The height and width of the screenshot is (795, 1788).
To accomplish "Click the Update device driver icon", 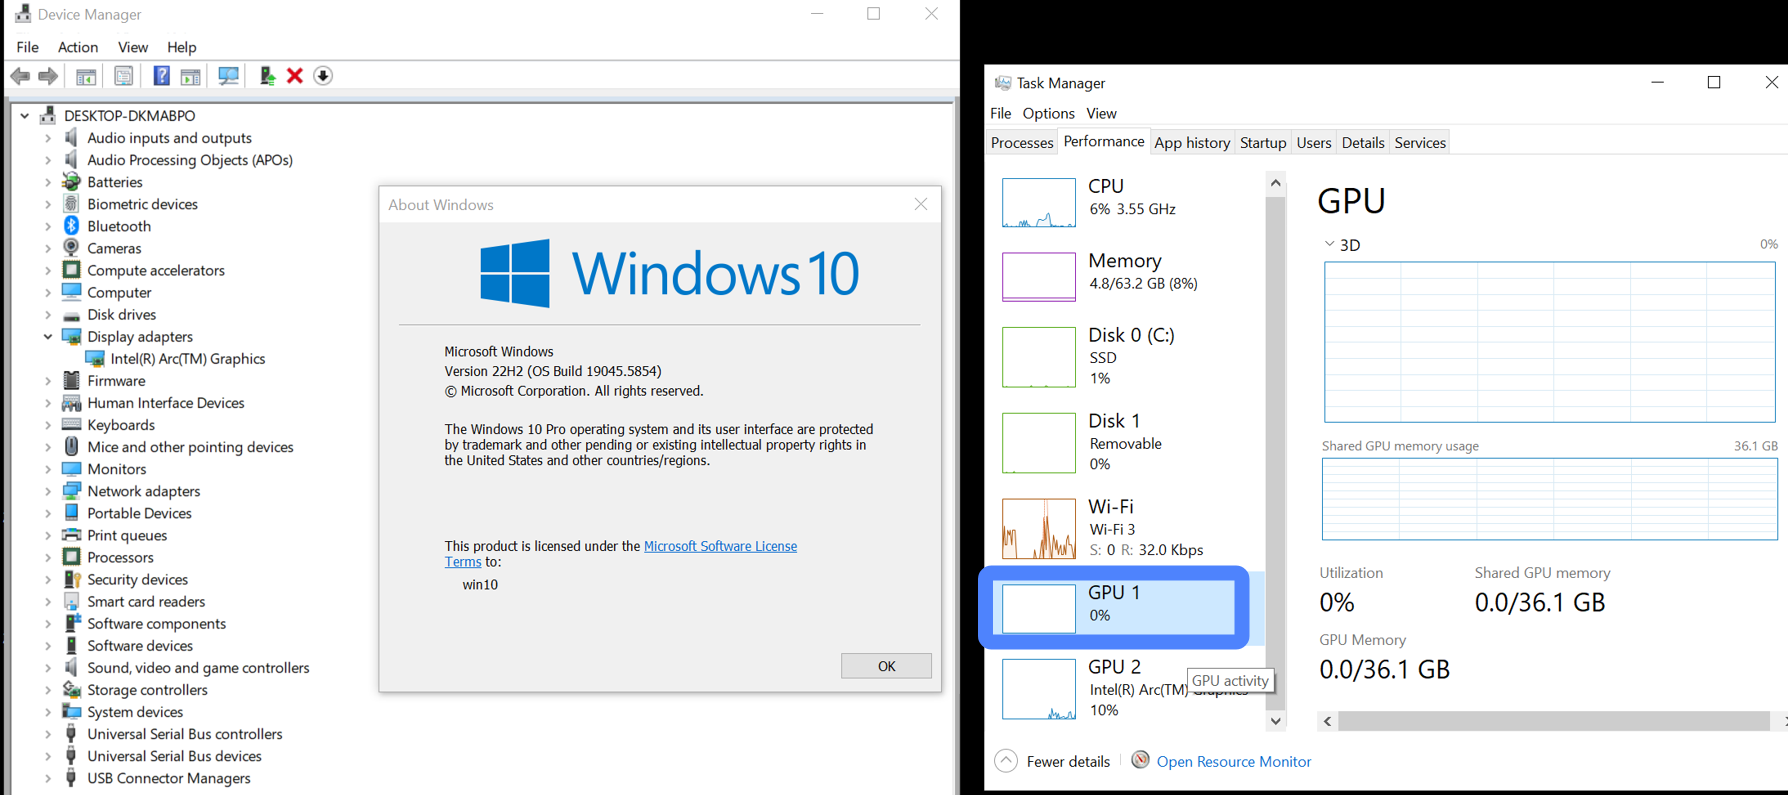I will coord(267,76).
